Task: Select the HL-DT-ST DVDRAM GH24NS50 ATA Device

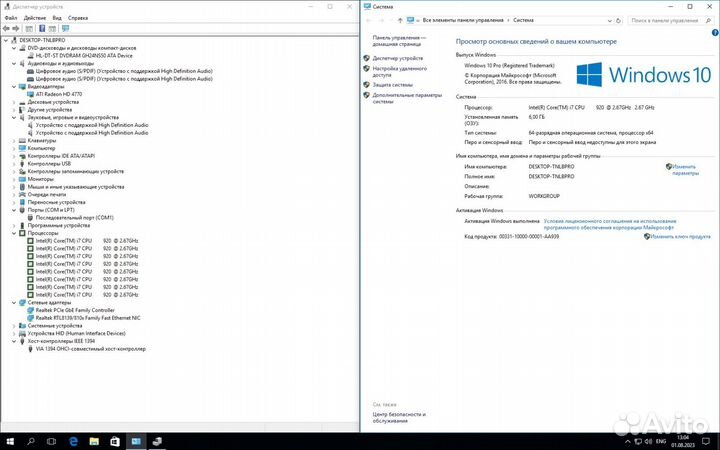Action: (x=84, y=56)
